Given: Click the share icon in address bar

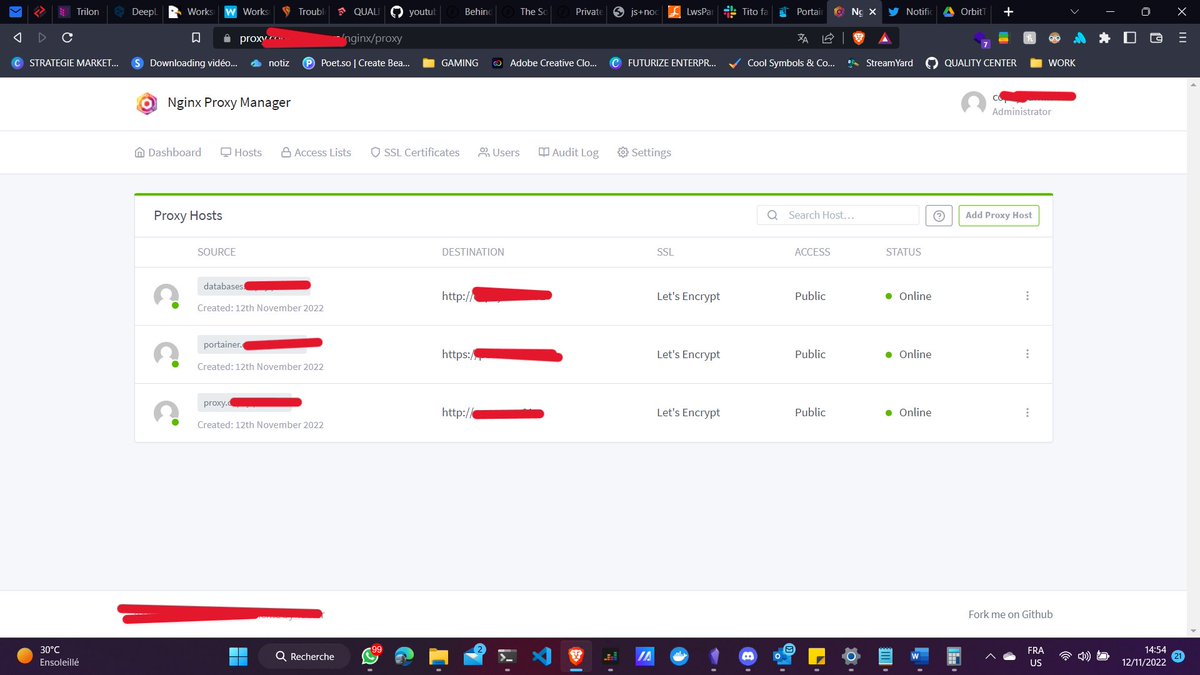Looking at the screenshot, I should point(827,38).
